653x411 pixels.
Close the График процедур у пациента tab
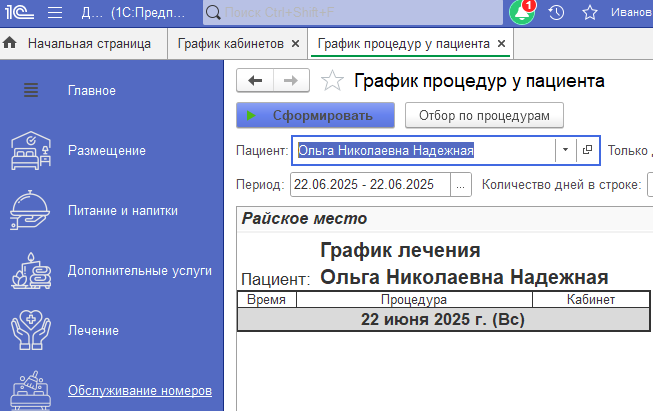[501, 44]
